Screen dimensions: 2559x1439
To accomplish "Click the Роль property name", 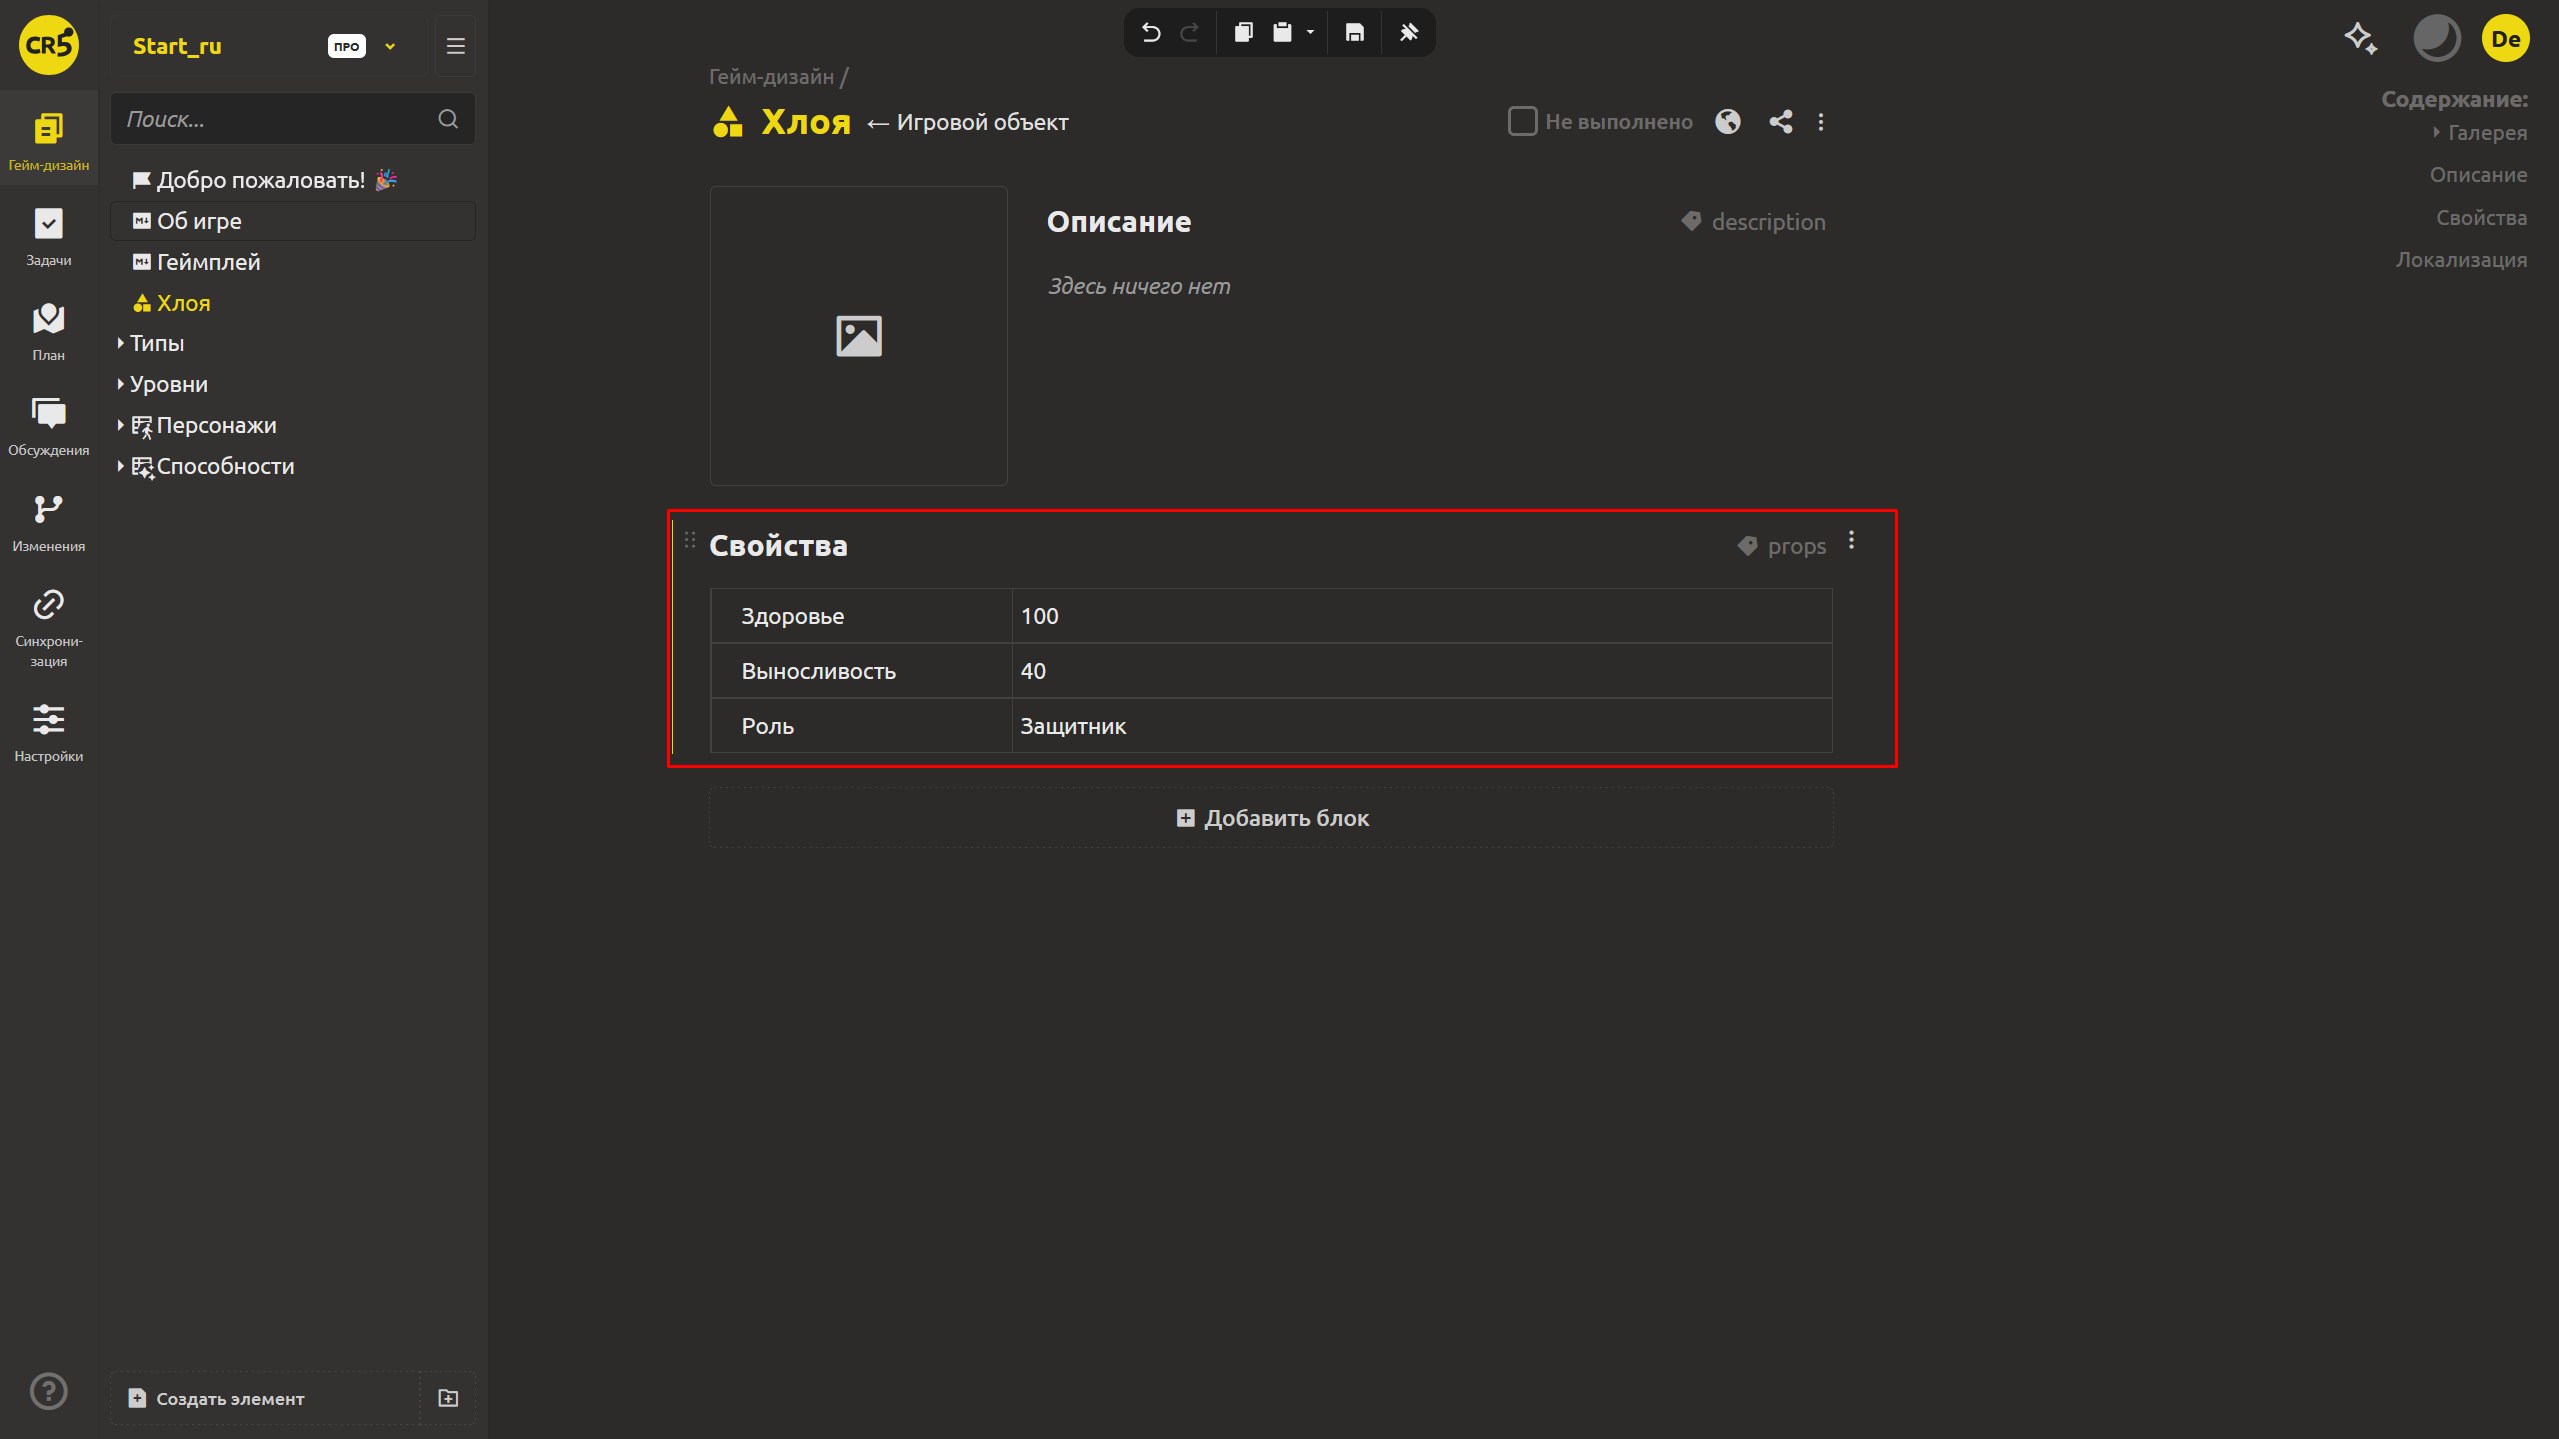I will pyautogui.click(x=767, y=726).
